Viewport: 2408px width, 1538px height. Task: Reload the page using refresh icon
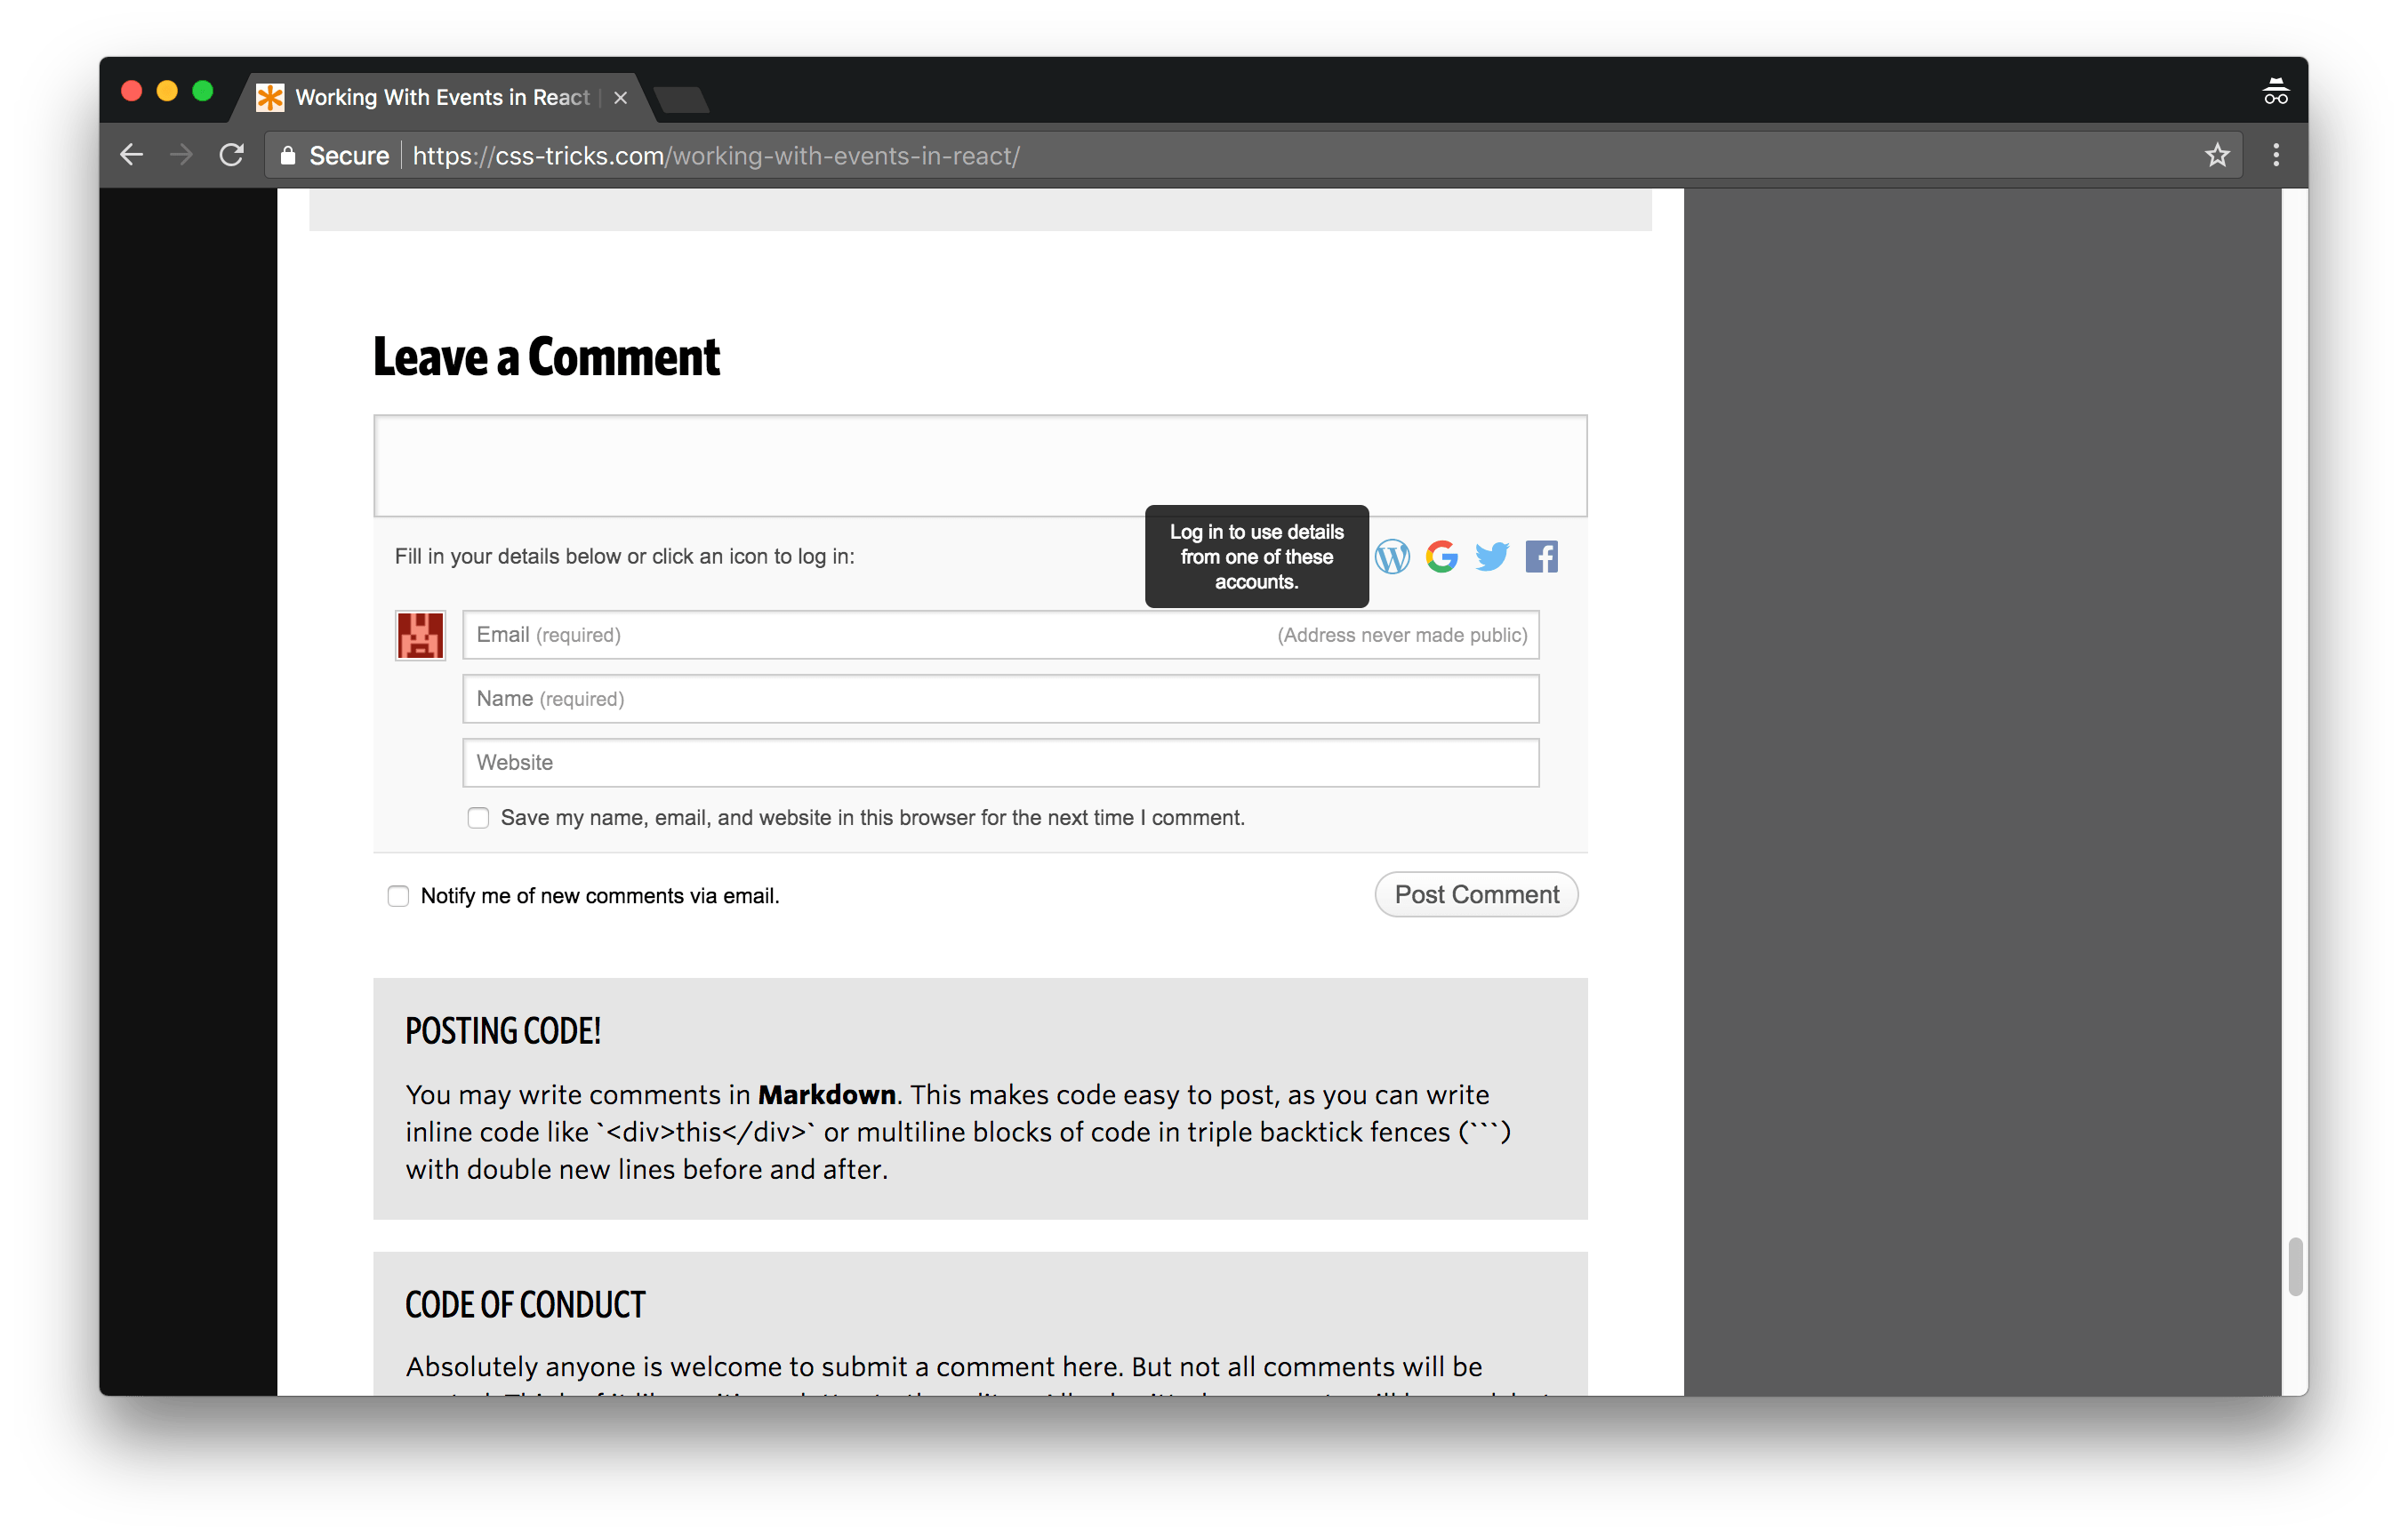pyautogui.click(x=232, y=155)
